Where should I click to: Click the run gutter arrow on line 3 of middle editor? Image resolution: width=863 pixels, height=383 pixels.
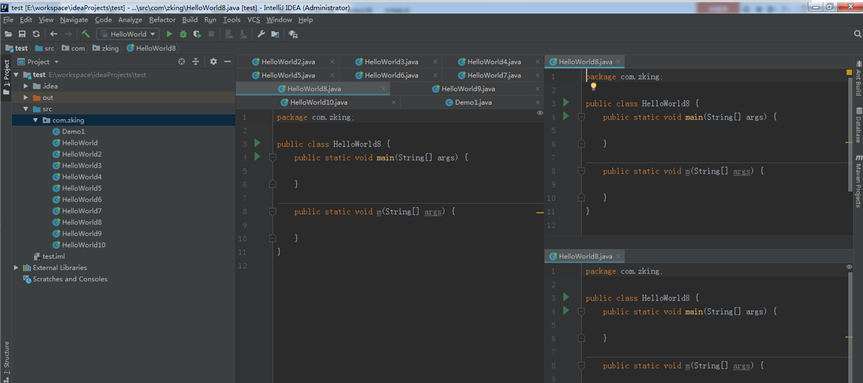[257, 143]
